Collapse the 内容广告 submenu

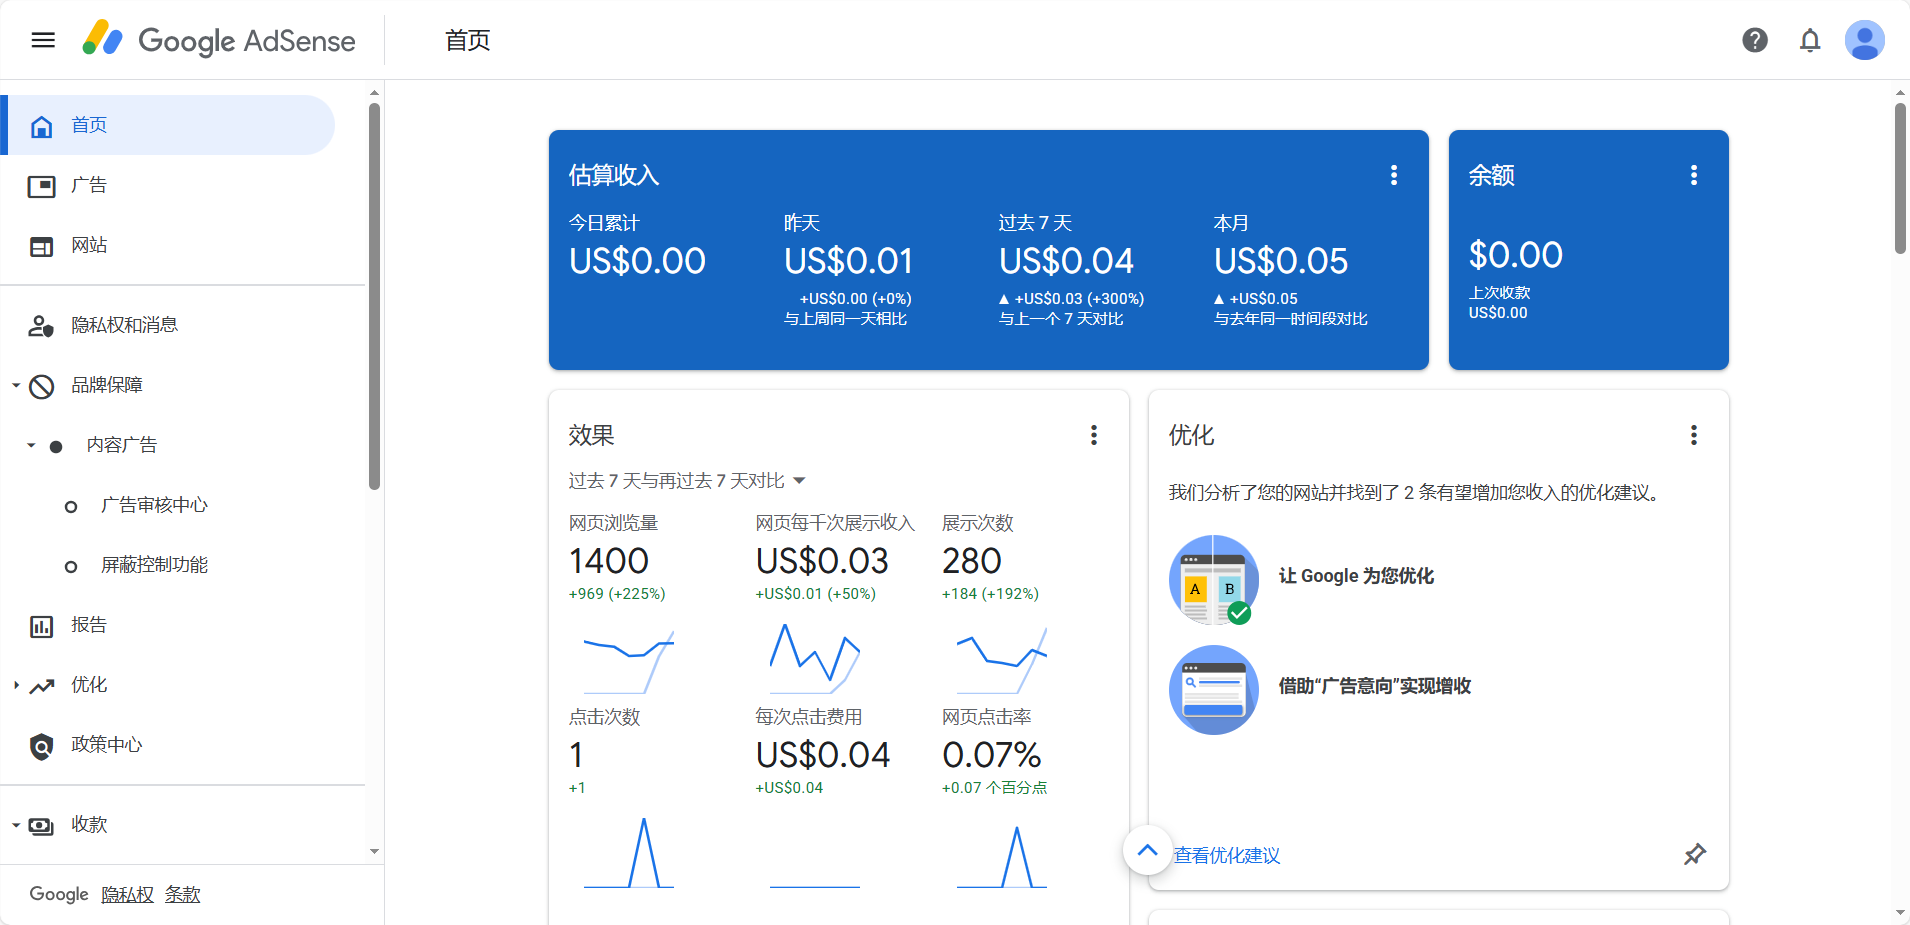tap(31, 445)
